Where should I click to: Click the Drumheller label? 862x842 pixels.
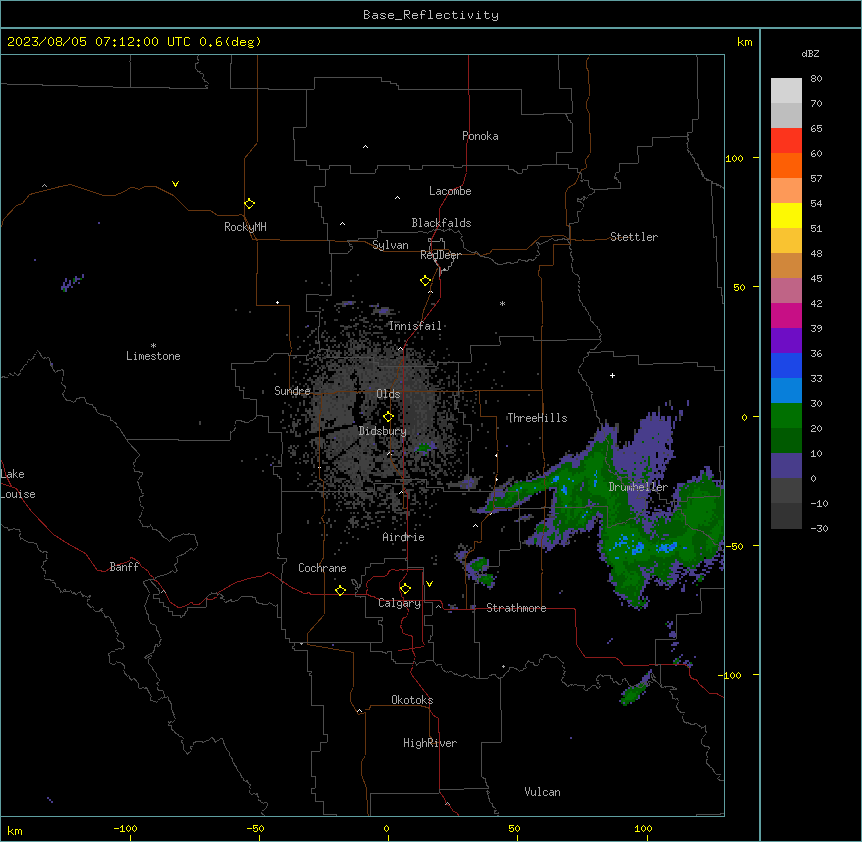tap(638, 487)
